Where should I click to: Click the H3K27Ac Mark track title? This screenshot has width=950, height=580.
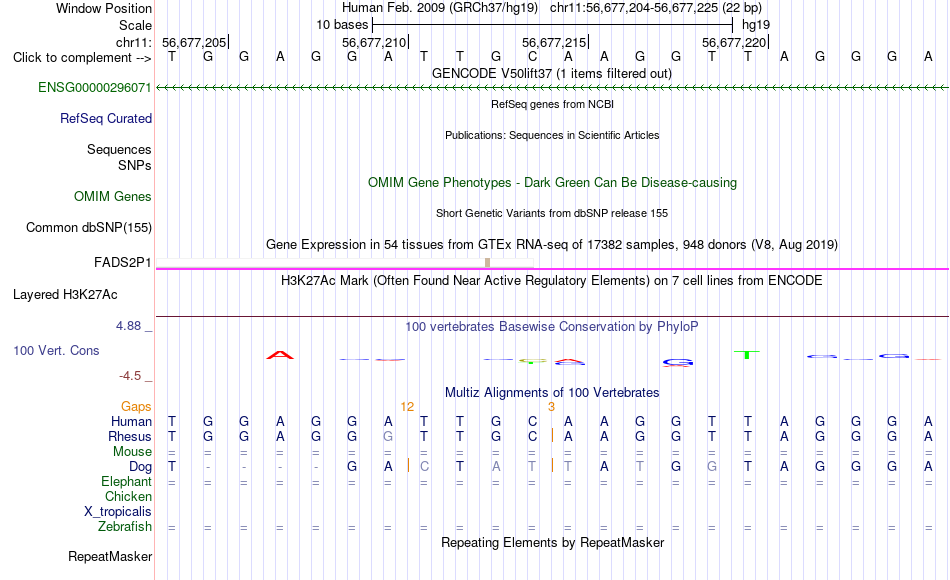[x=552, y=281]
